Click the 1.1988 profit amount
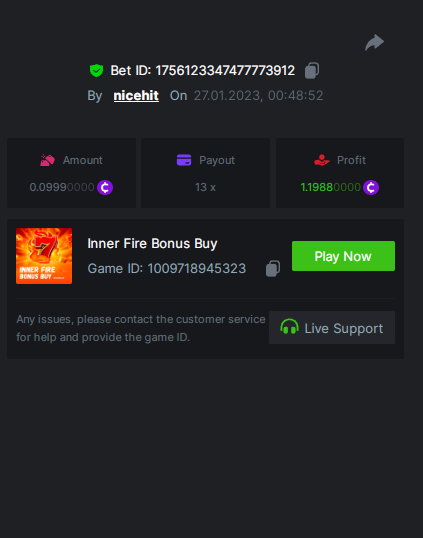The width and height of the screenshot is (423, 538). click(x=330, y=187)
